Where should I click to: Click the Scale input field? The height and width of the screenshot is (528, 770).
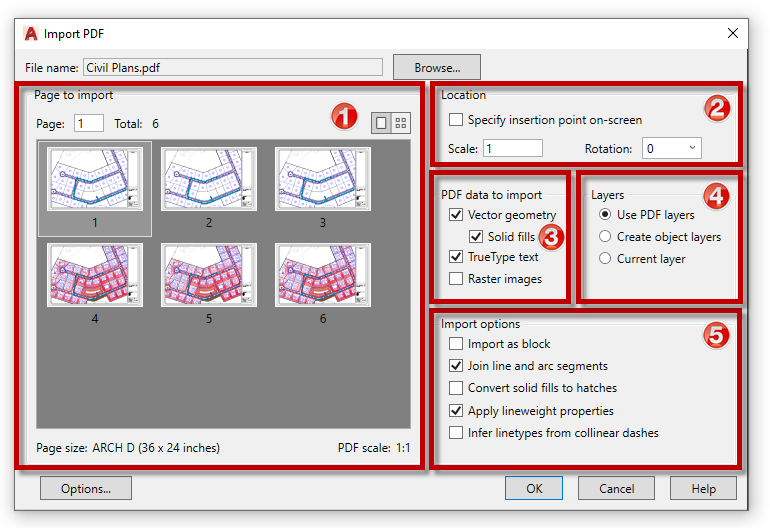click(513, 148)
